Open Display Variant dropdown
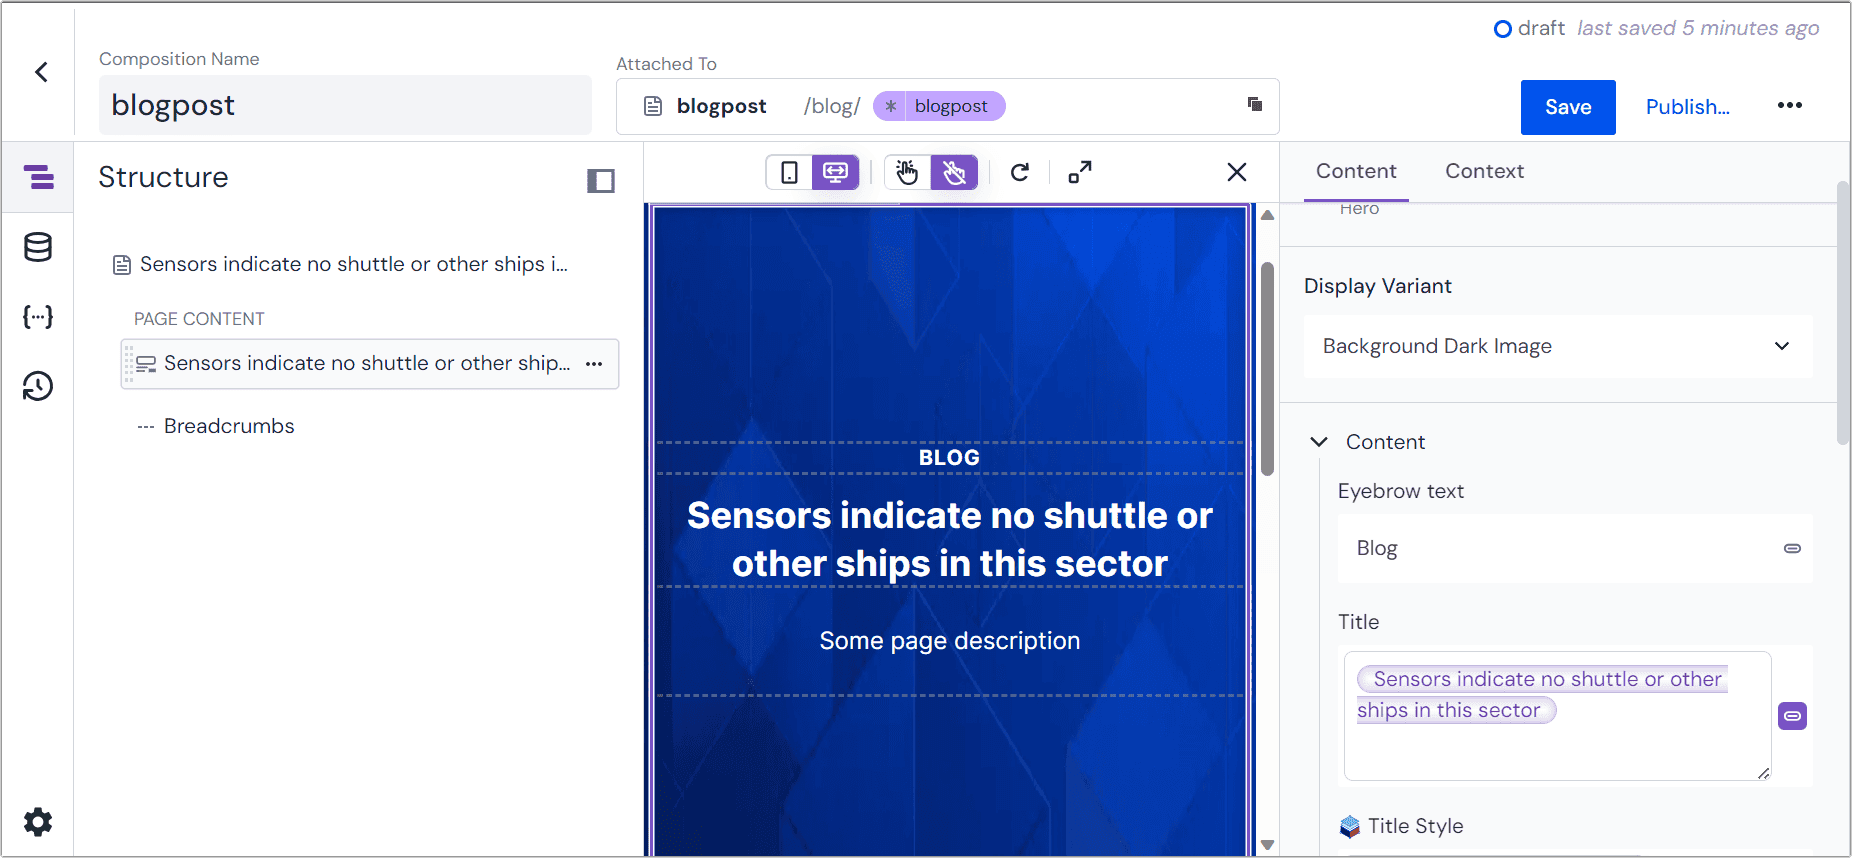Screen dimensions: 1853x859 1558,346
